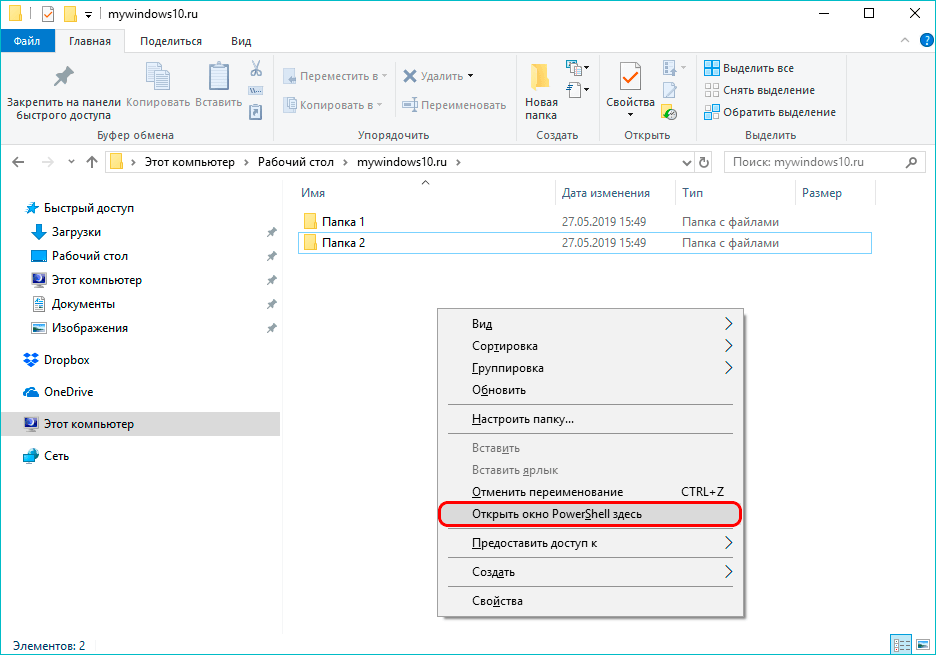Switch to details view icon in status bar
The width and height of the screenshot is (936, 655).
coord(900,645)
